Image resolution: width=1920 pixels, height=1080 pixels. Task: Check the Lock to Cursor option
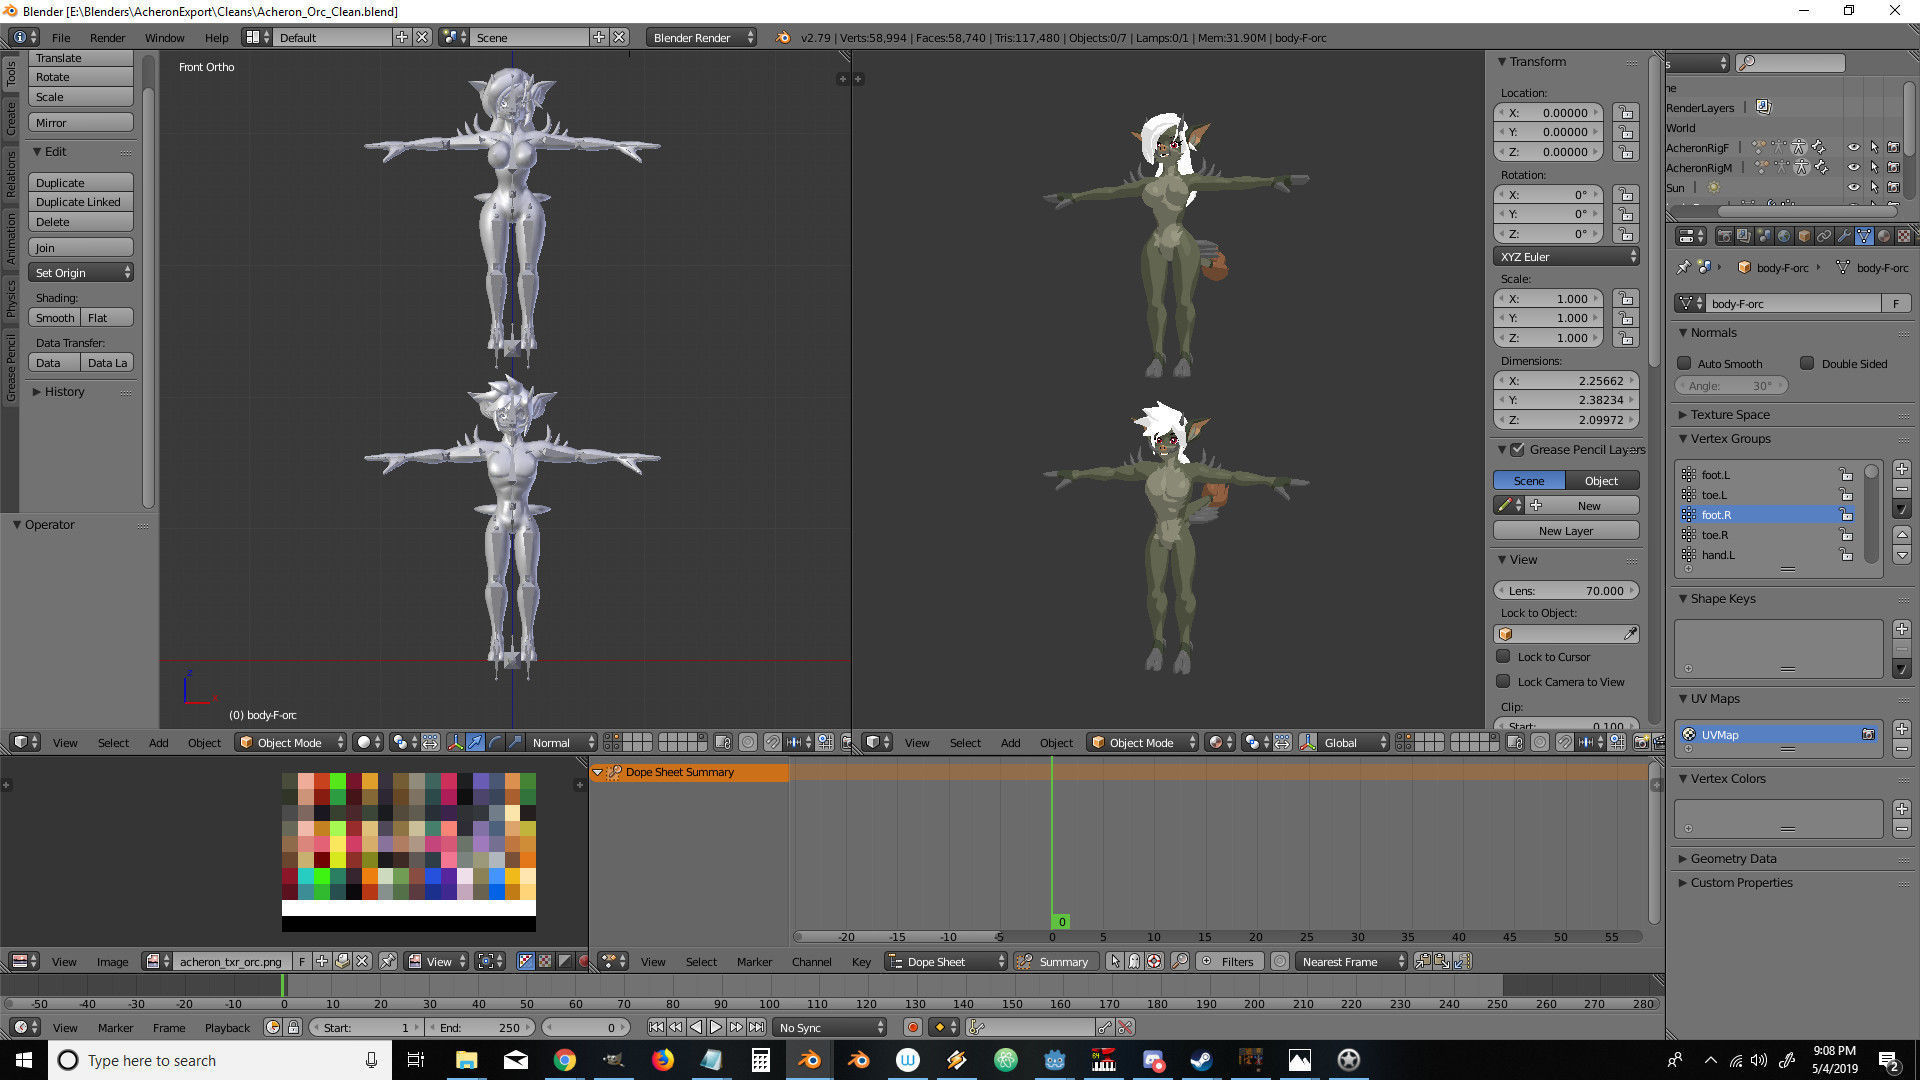pyautogui.click(x=1503, y=656)
